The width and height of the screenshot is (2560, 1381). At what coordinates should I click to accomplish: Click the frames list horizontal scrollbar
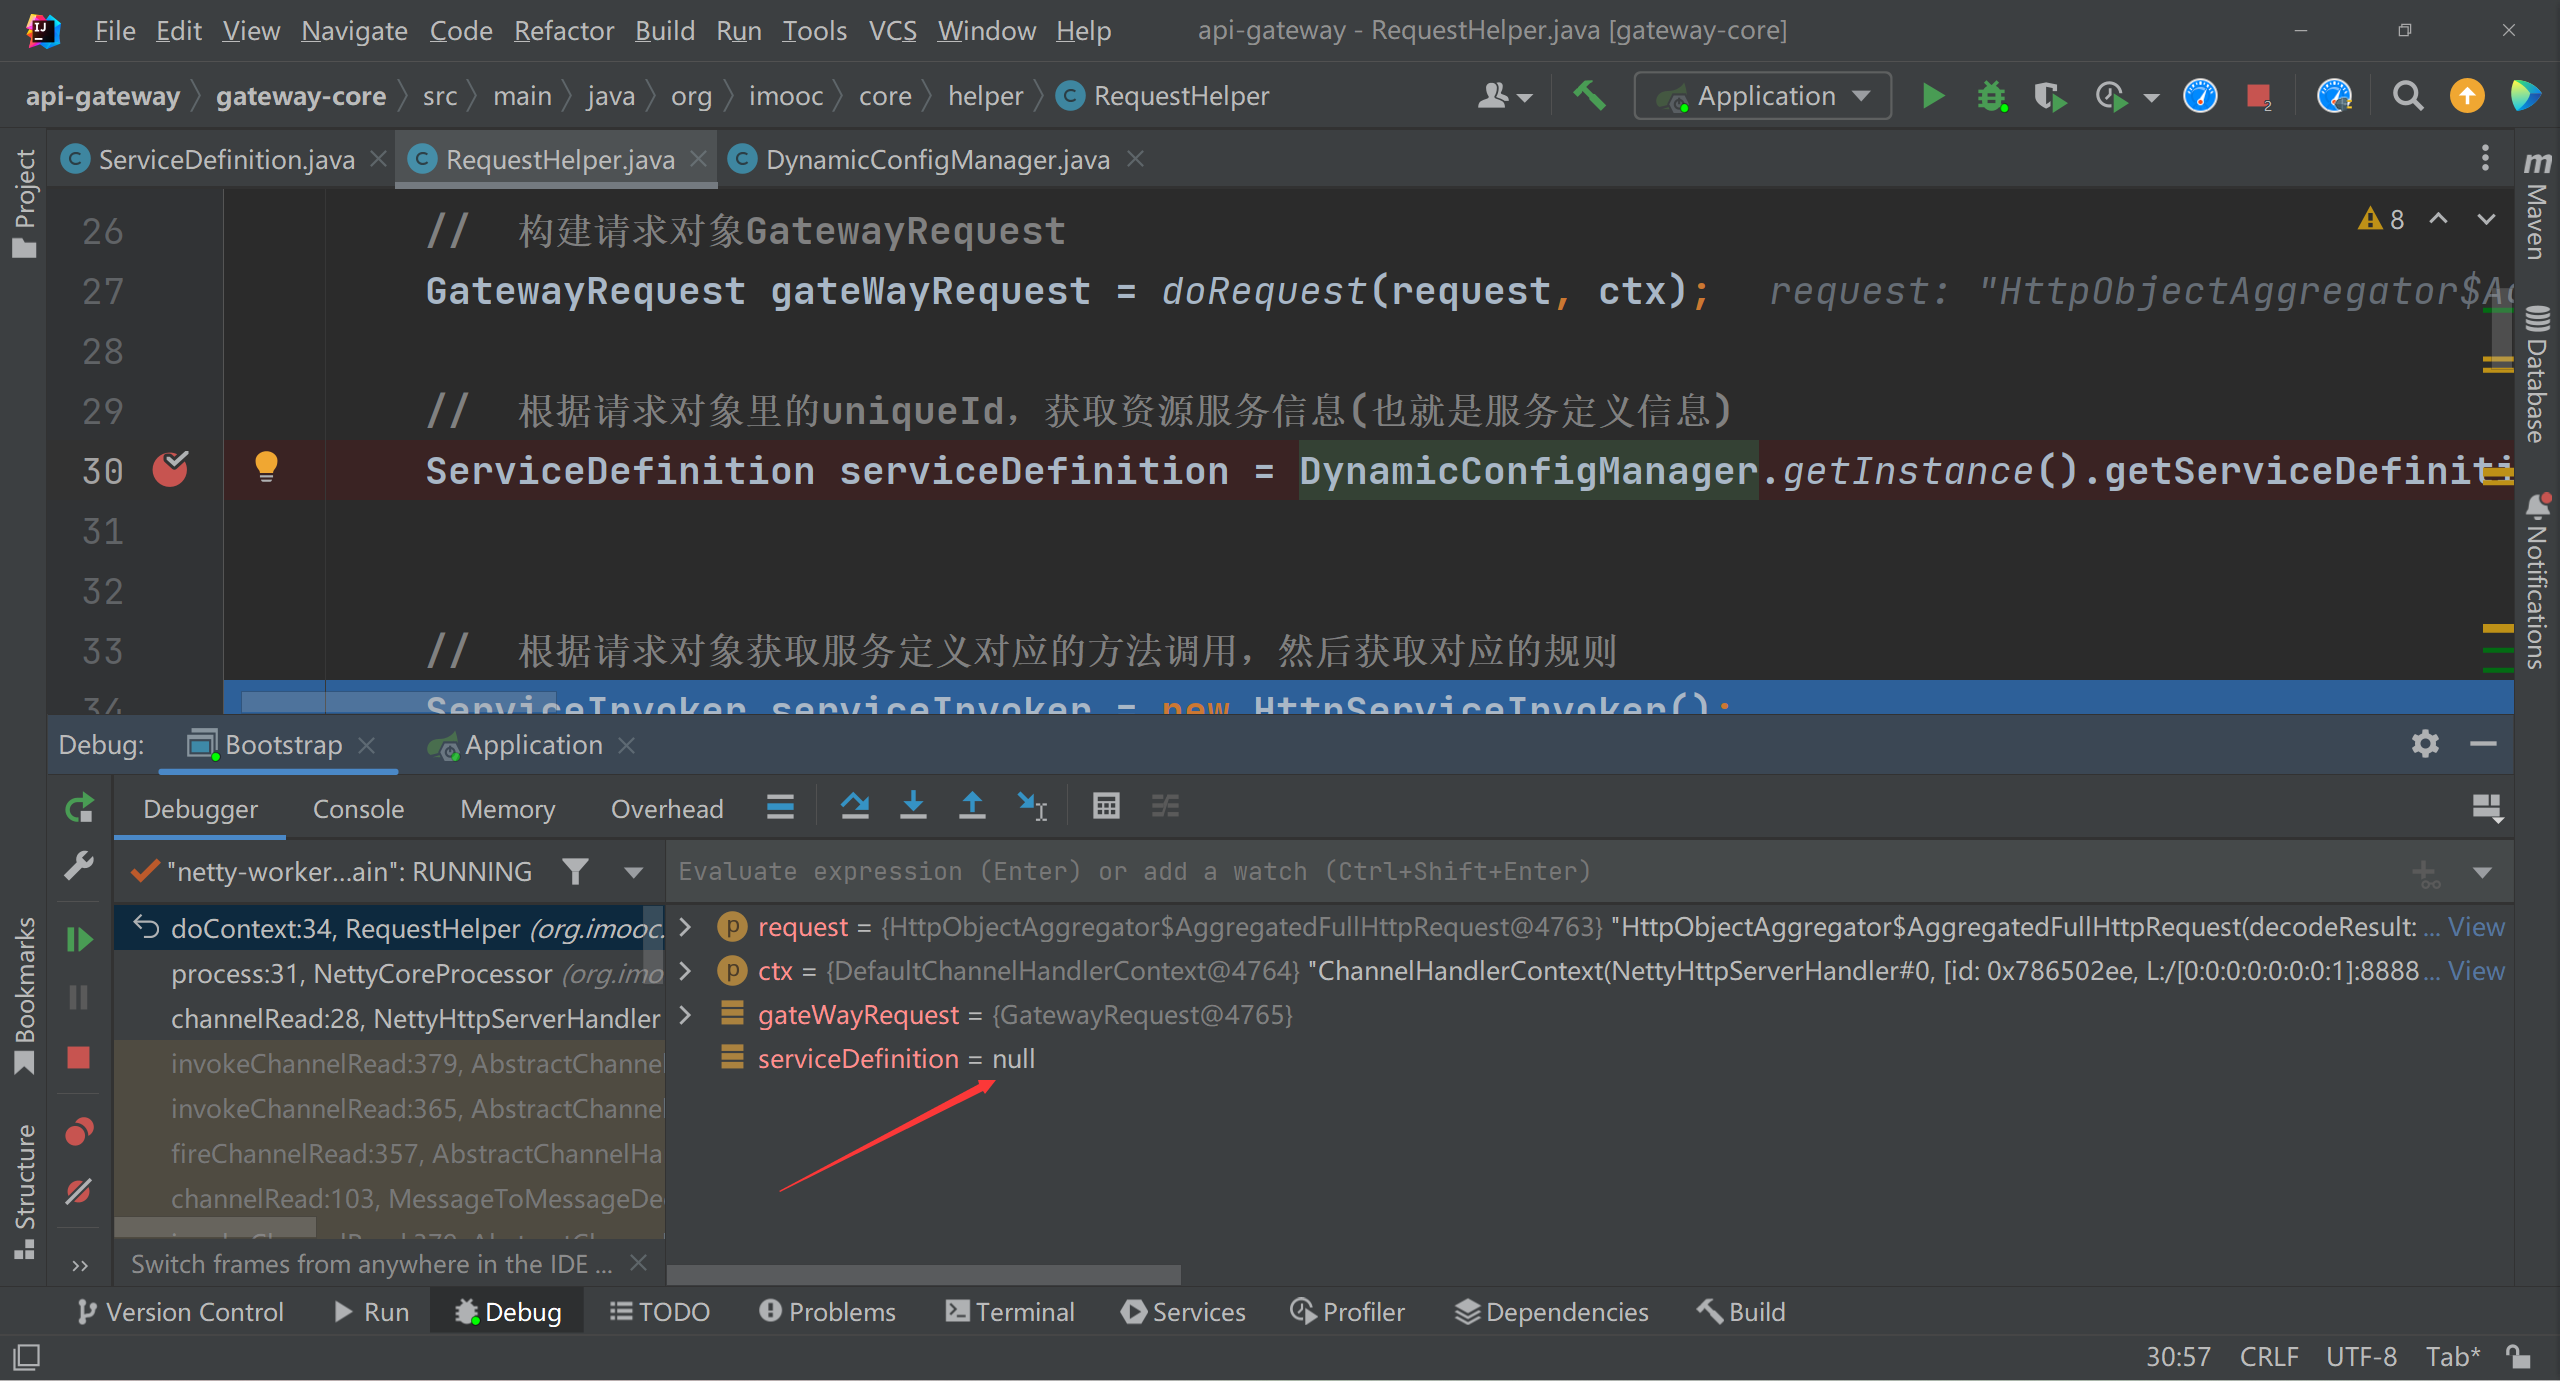(216, 1226)
